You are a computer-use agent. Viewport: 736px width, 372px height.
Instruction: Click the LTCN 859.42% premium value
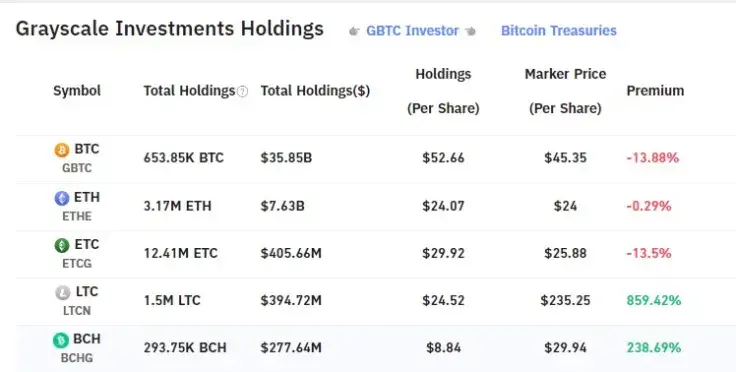click(653, 300)
